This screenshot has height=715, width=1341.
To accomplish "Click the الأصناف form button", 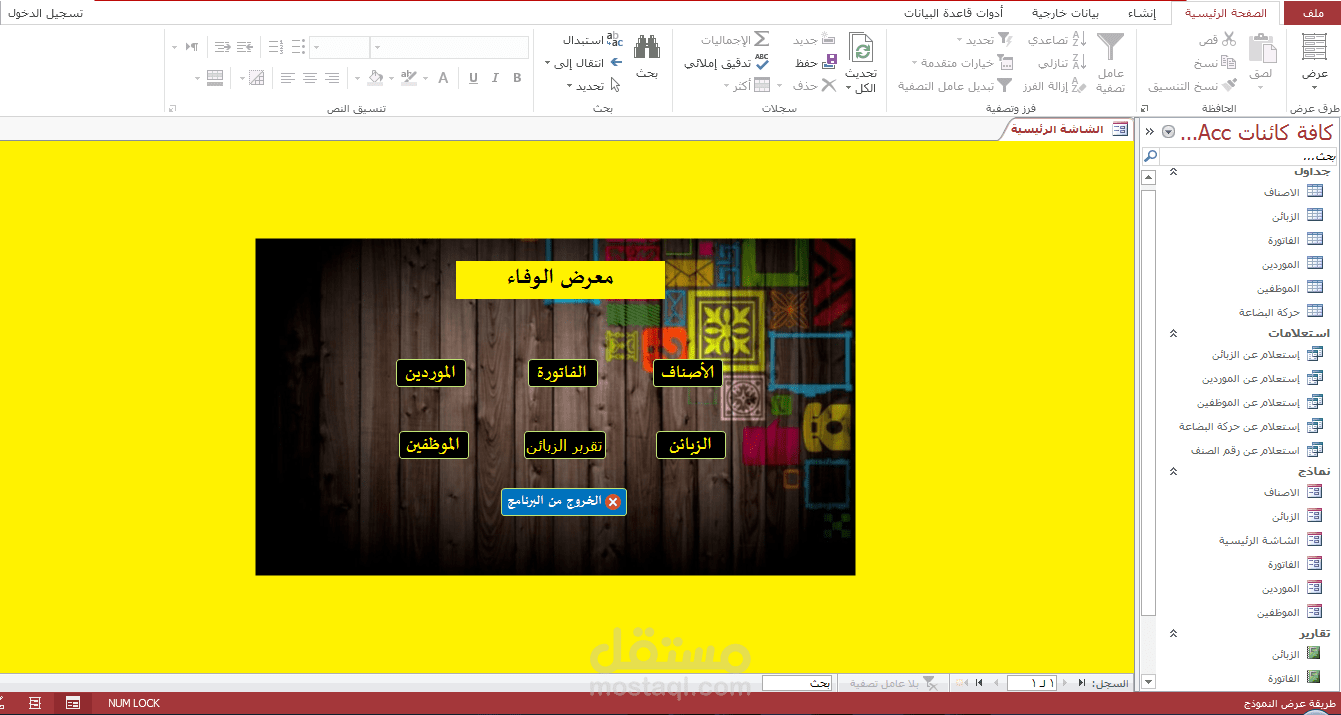I will [x=688, y=372].
